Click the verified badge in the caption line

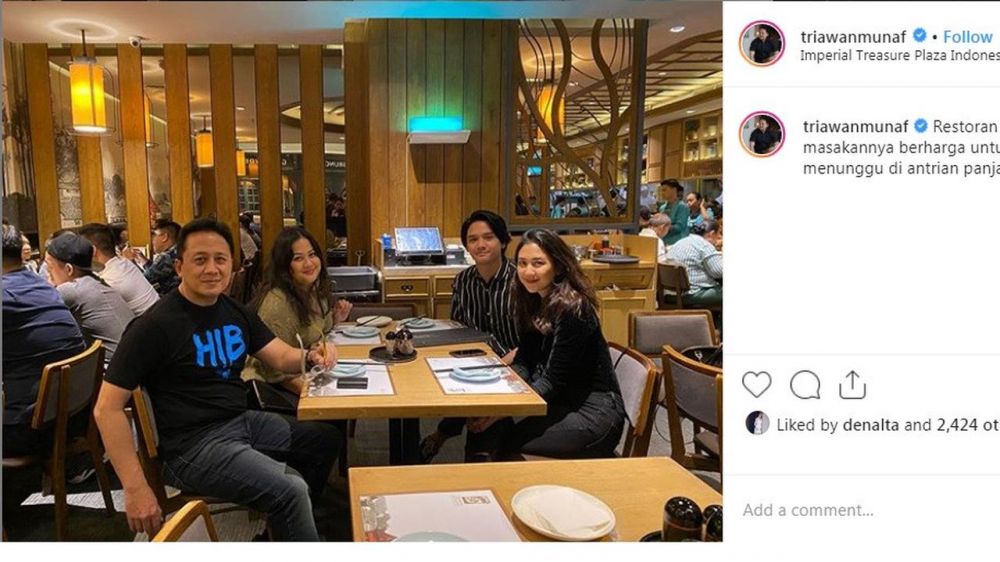[x=920, y=126]
